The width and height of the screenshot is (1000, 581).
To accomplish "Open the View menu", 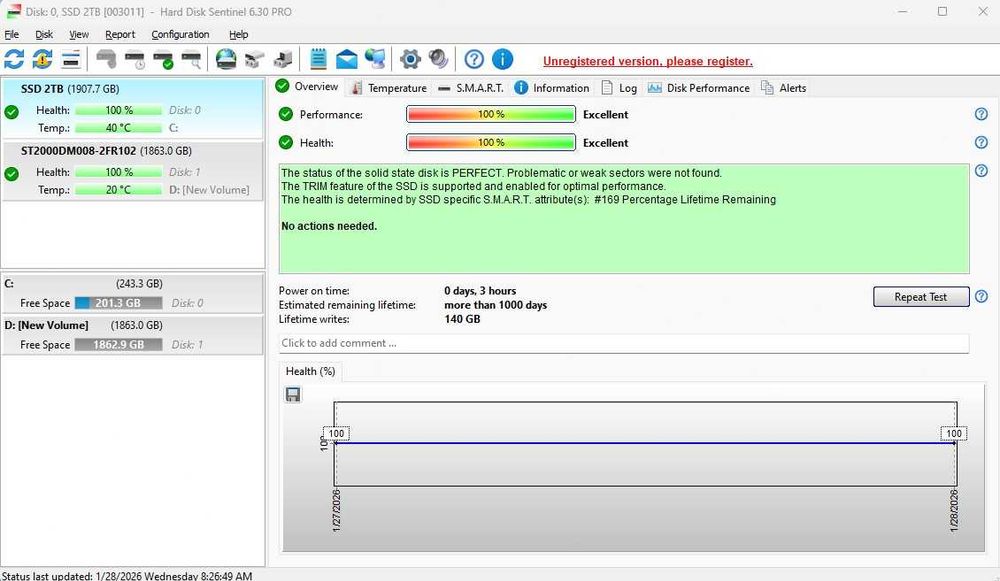I will click(x=79, y=34).
